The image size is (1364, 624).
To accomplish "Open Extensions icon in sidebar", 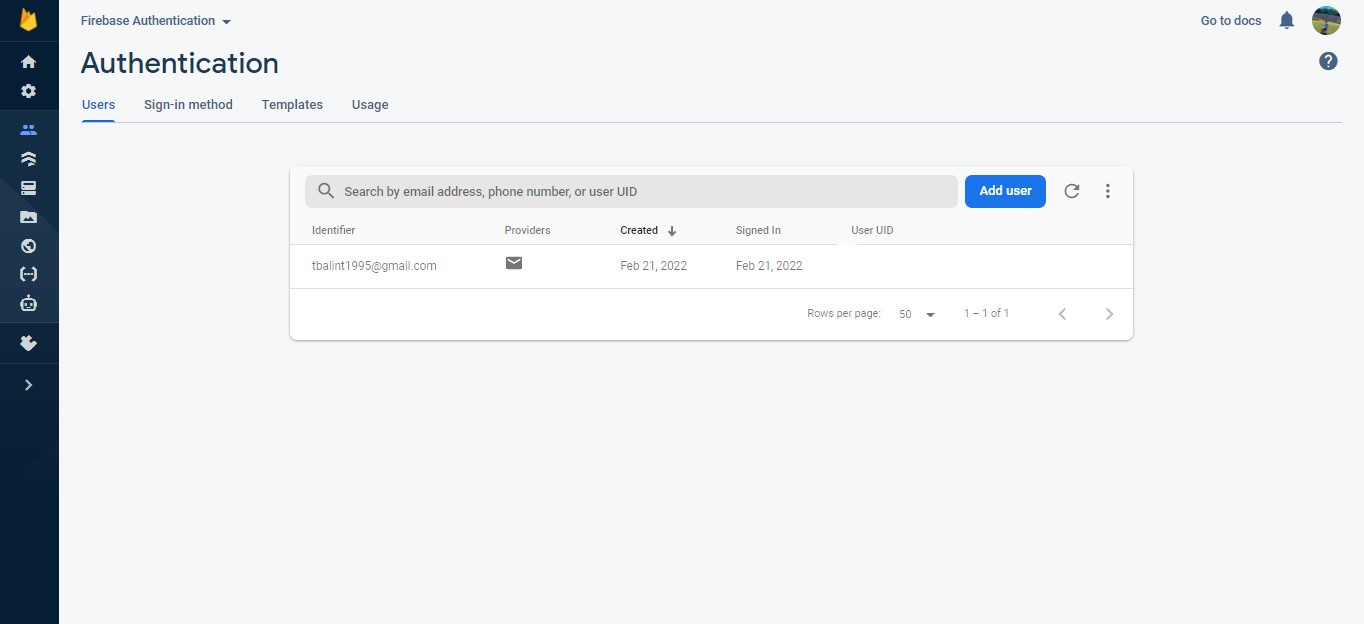I will point(28,343).
